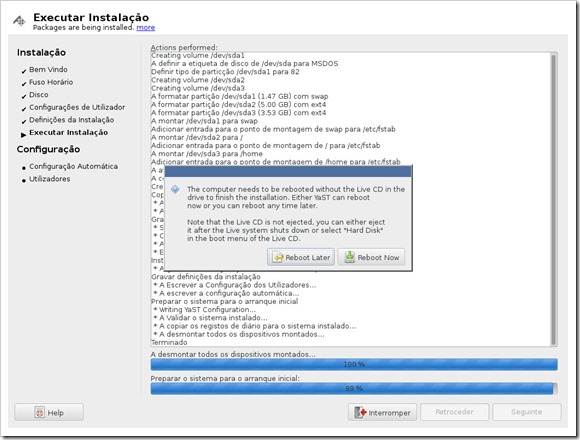
Task: Click the 99 % progress bar
Action: 354,389
